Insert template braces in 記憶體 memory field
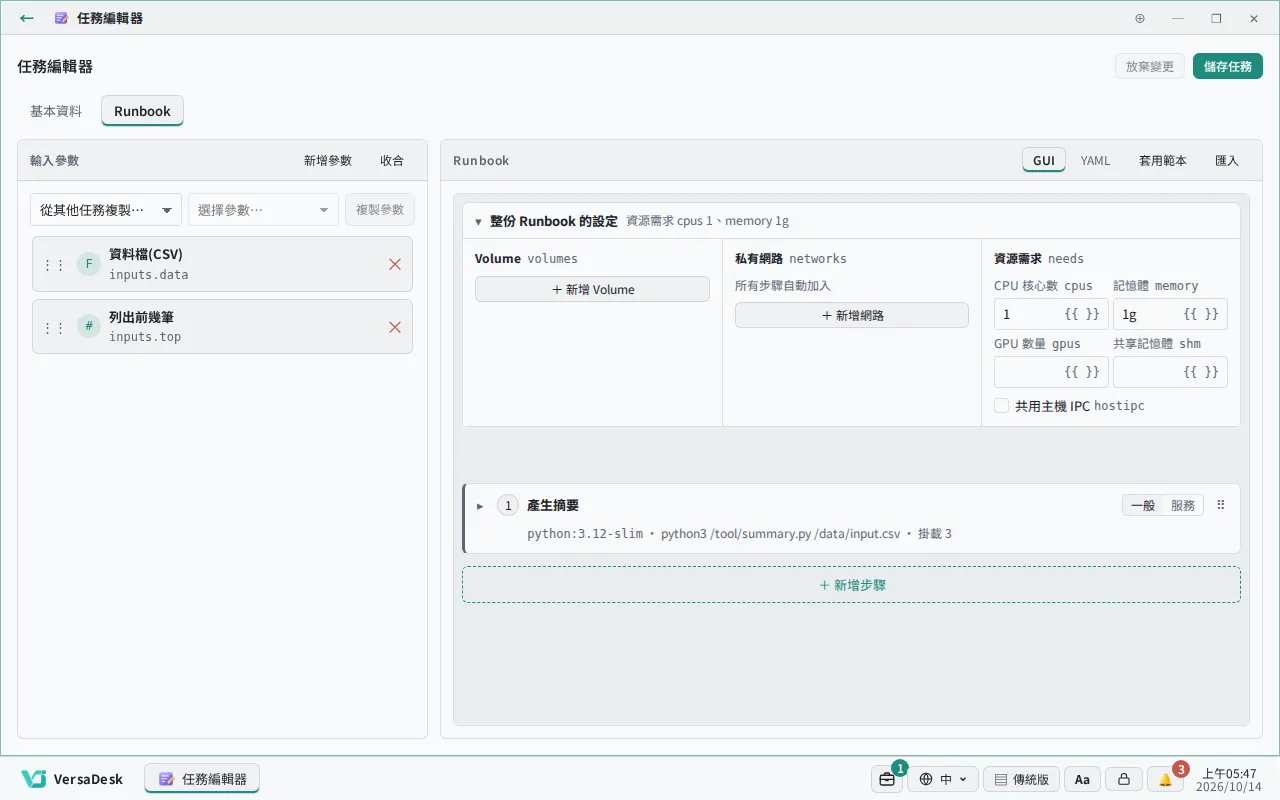 [1201, 314]
